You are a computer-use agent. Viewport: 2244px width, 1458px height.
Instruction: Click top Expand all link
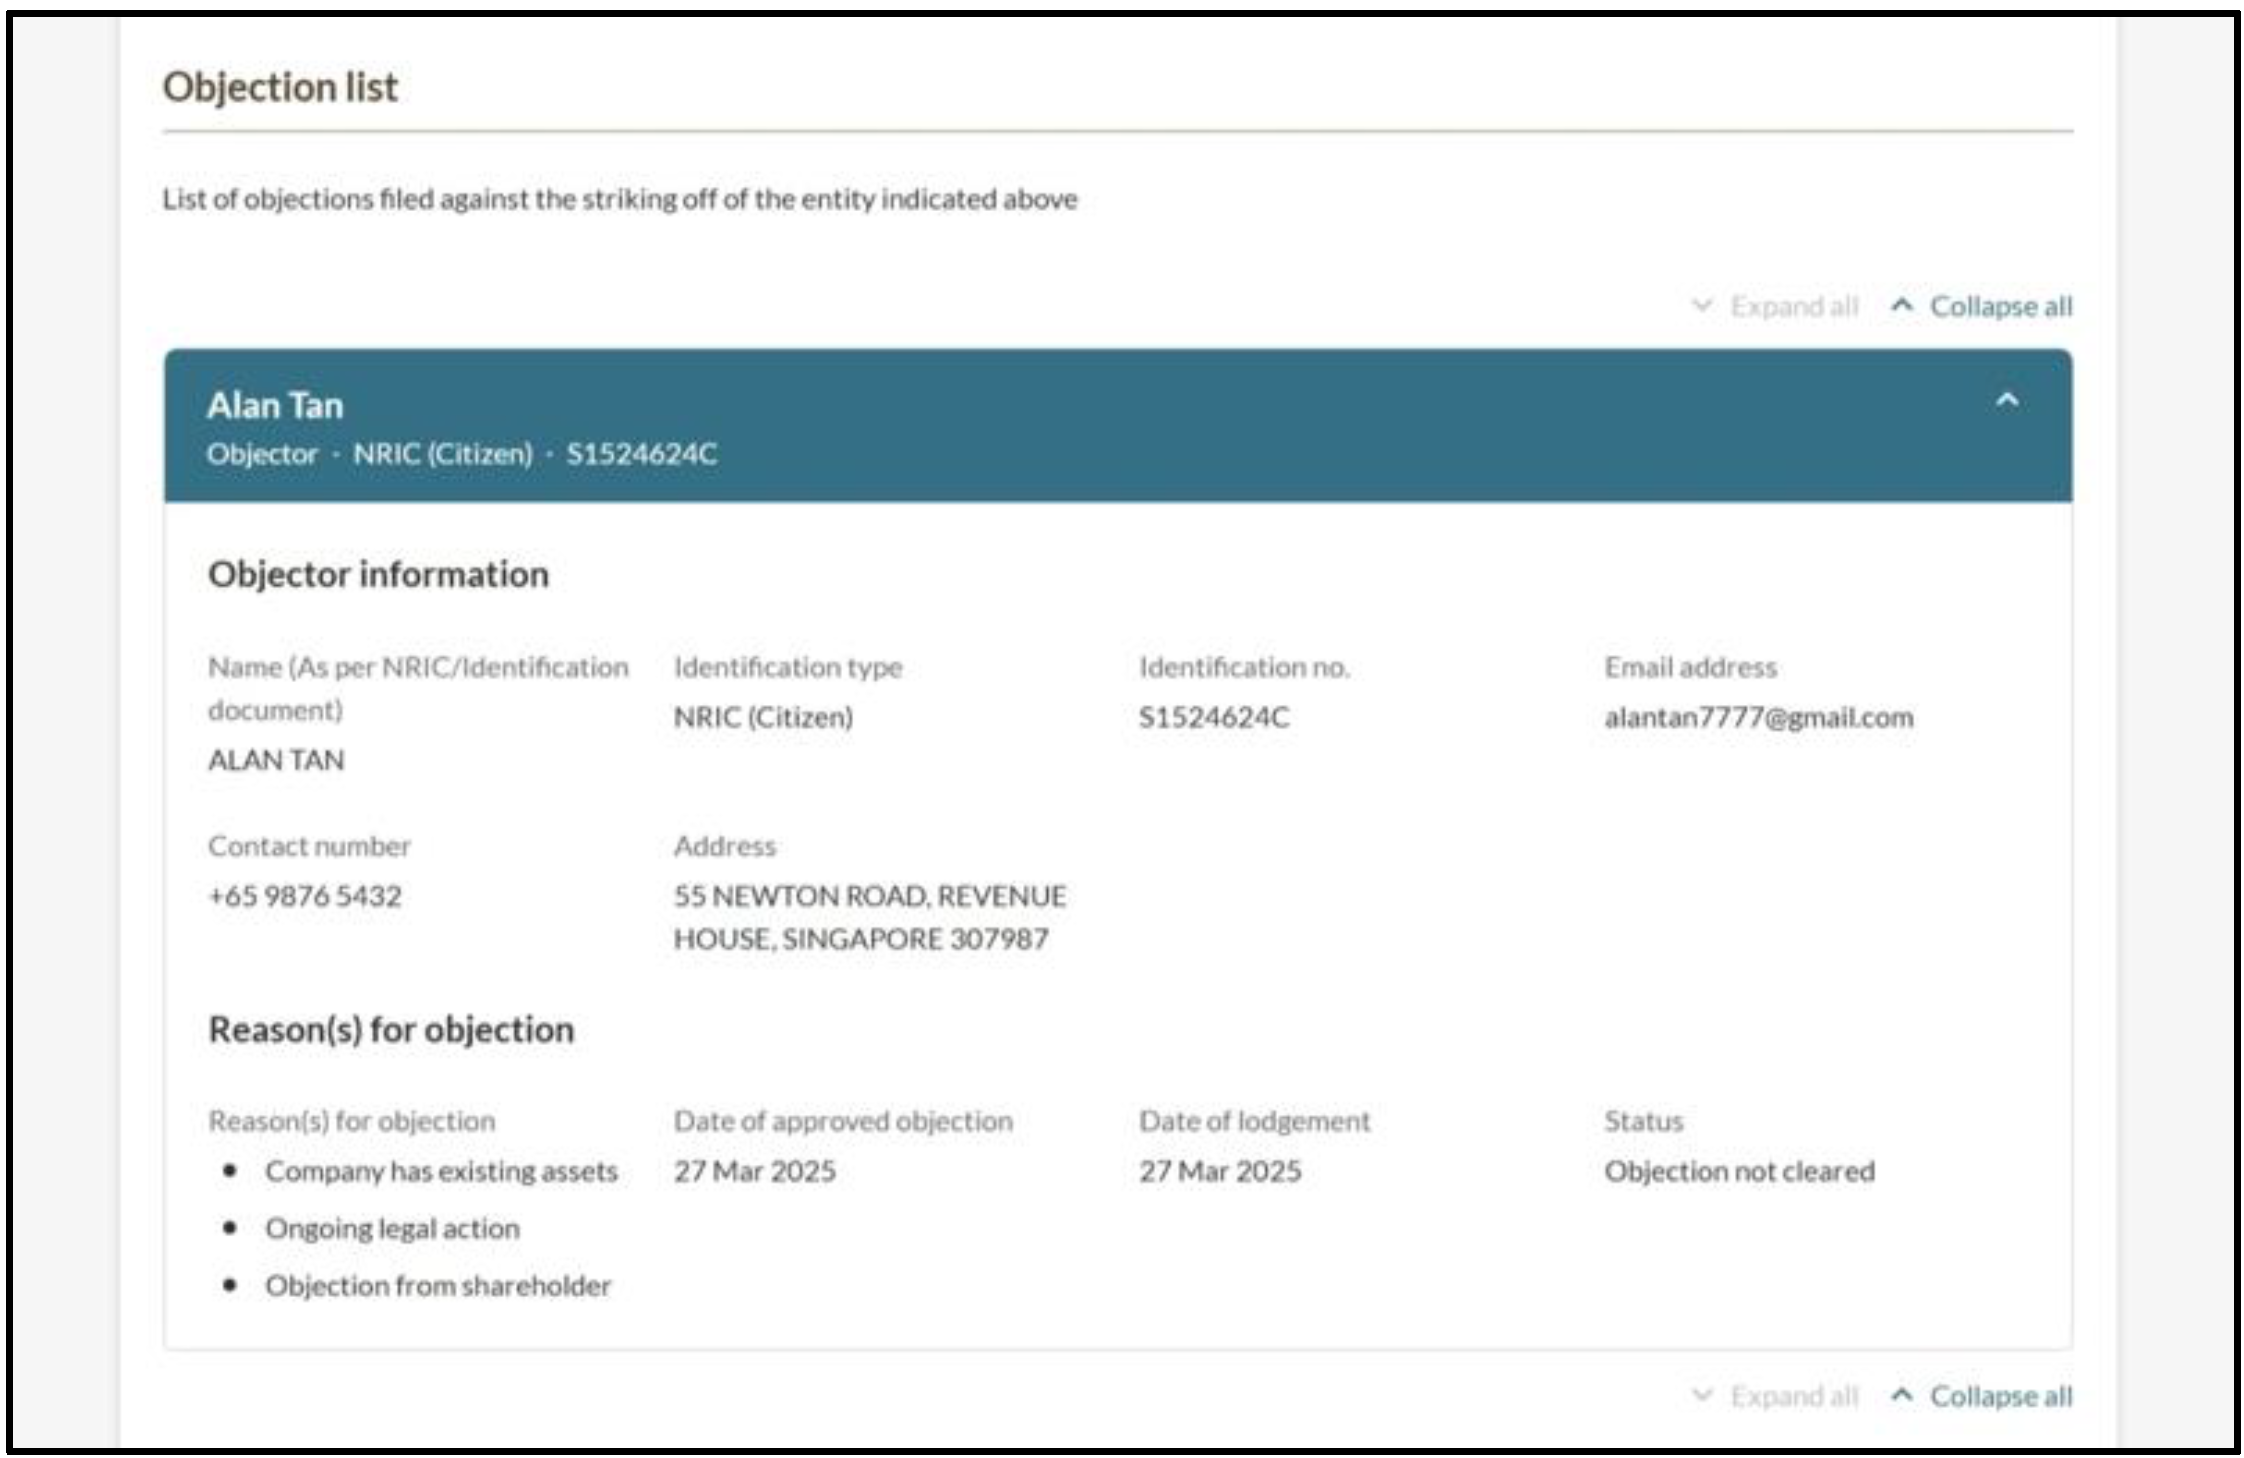pyautogui.click(x=1794, y=306)
